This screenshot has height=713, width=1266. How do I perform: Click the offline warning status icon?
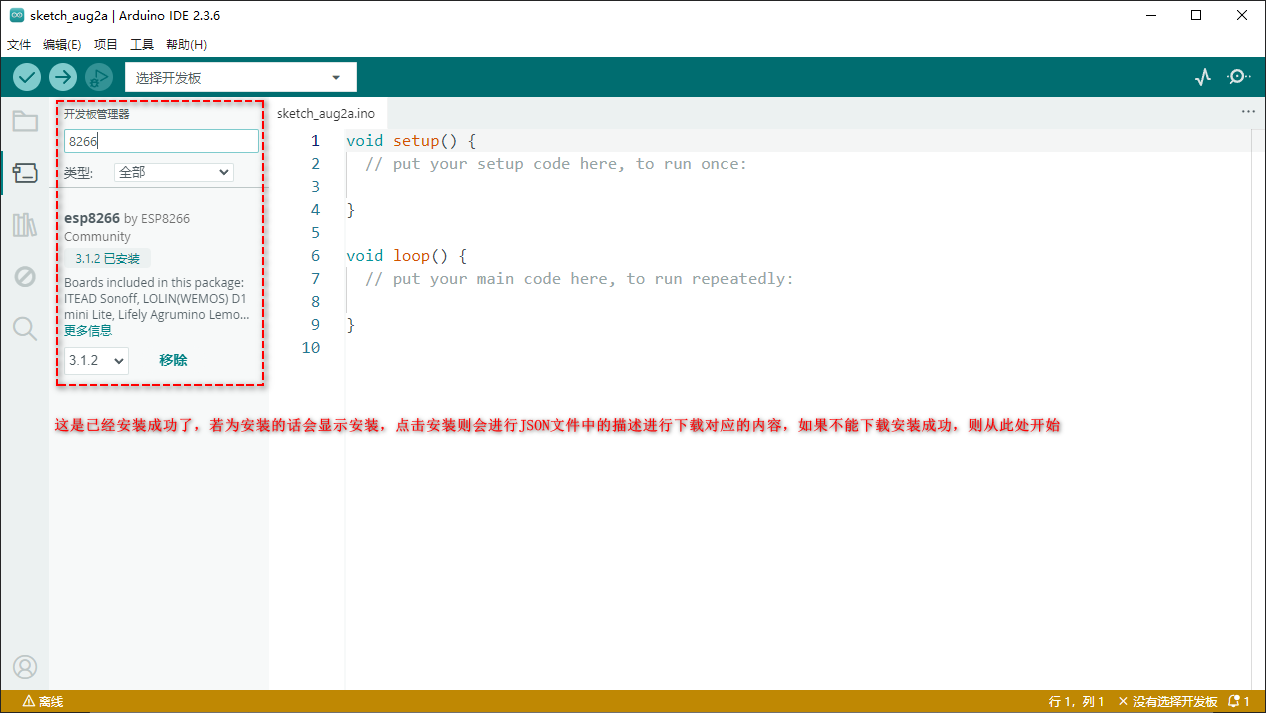point(29,702)
